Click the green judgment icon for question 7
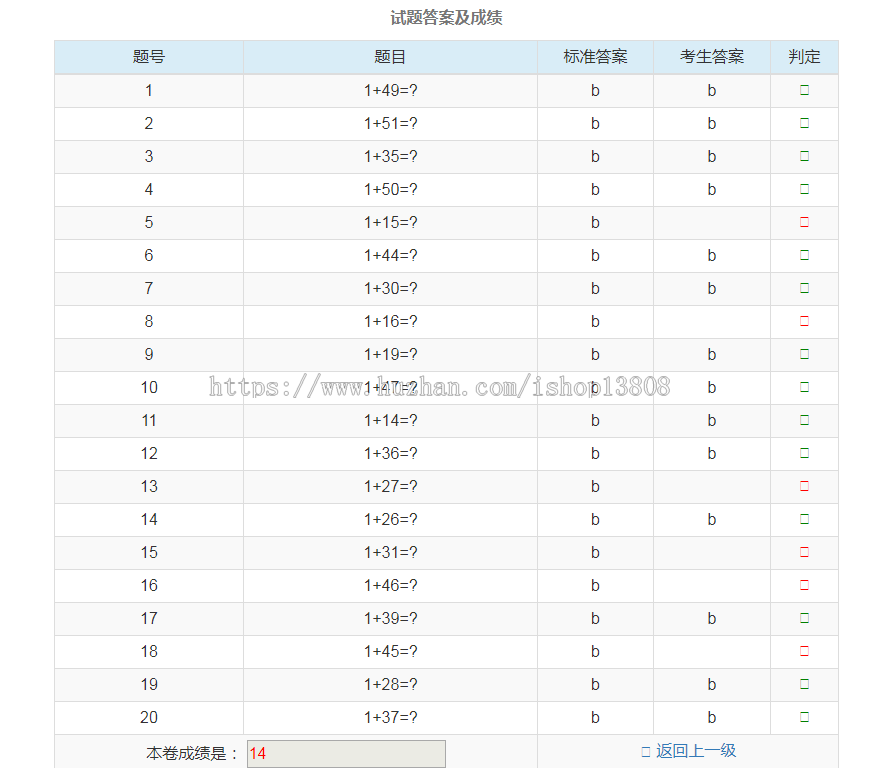Screen dimensions: 880x768 [803, 288]
